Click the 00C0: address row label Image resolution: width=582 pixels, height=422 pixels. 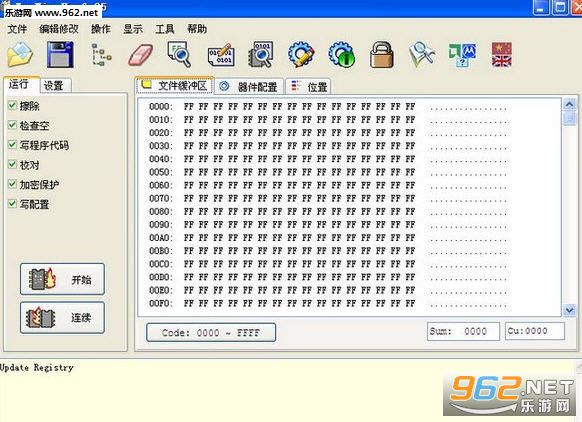point(161,264)
